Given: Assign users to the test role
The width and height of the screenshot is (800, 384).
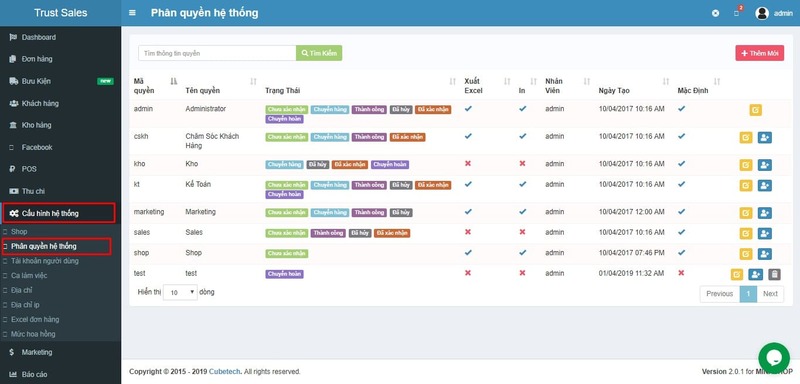Looking at the screenshot, I should 755,274.
